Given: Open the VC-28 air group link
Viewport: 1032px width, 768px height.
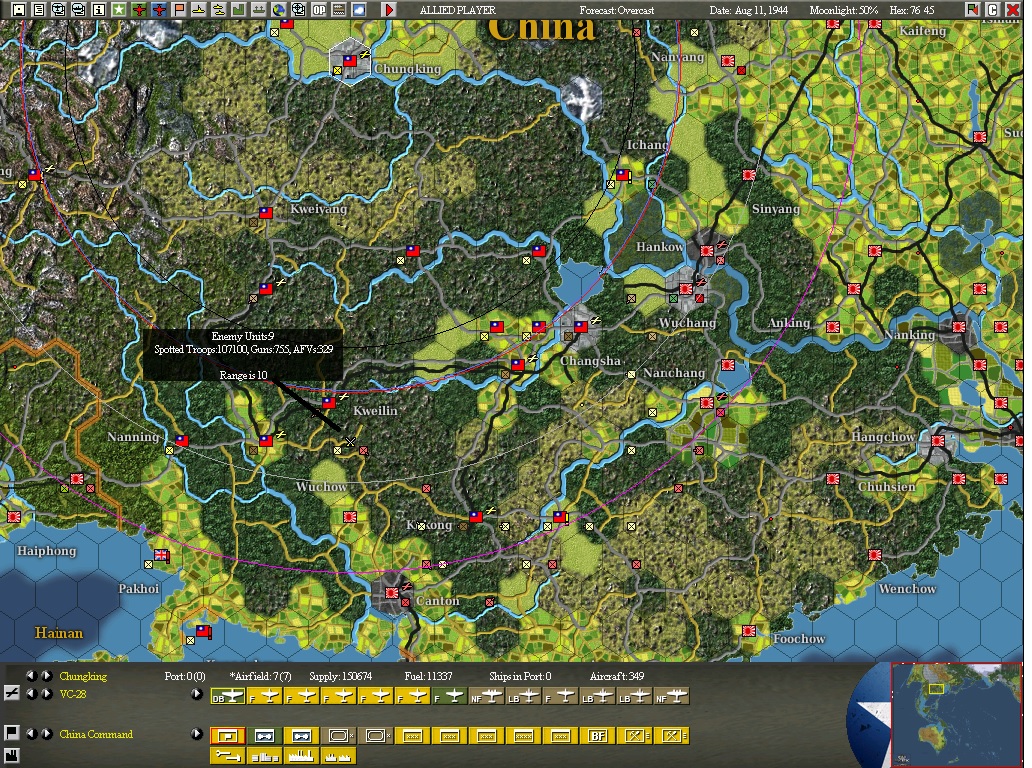Looking at the screenshot, I should (x=72, y=694).
